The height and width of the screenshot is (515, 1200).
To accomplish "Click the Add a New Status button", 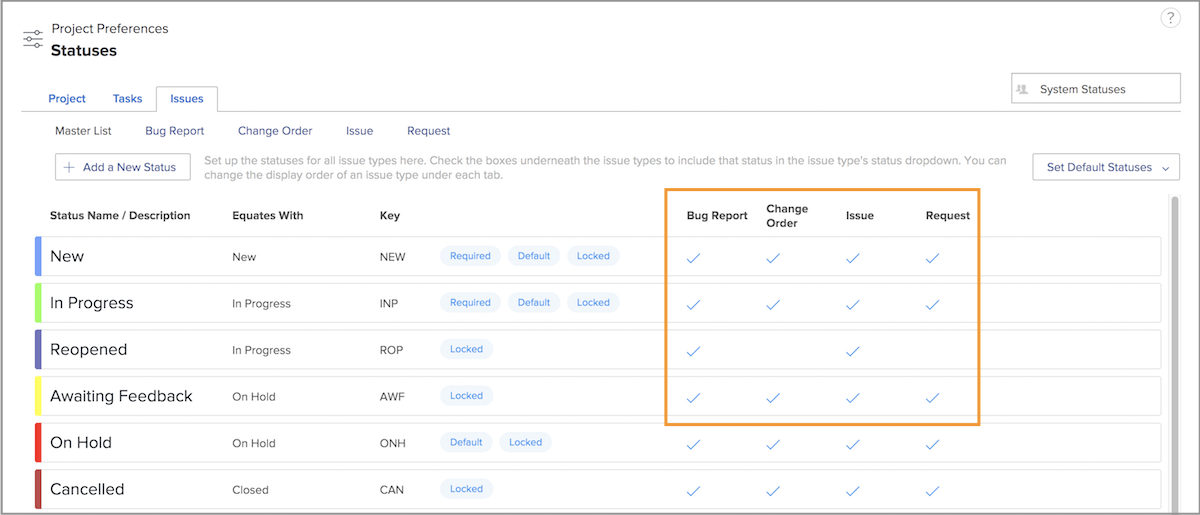I will point(123,167).
